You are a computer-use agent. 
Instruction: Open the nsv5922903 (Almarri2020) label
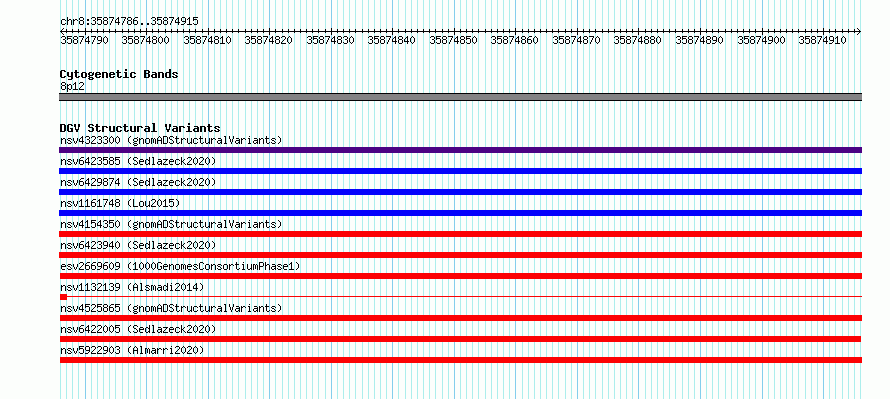(132, 350)
